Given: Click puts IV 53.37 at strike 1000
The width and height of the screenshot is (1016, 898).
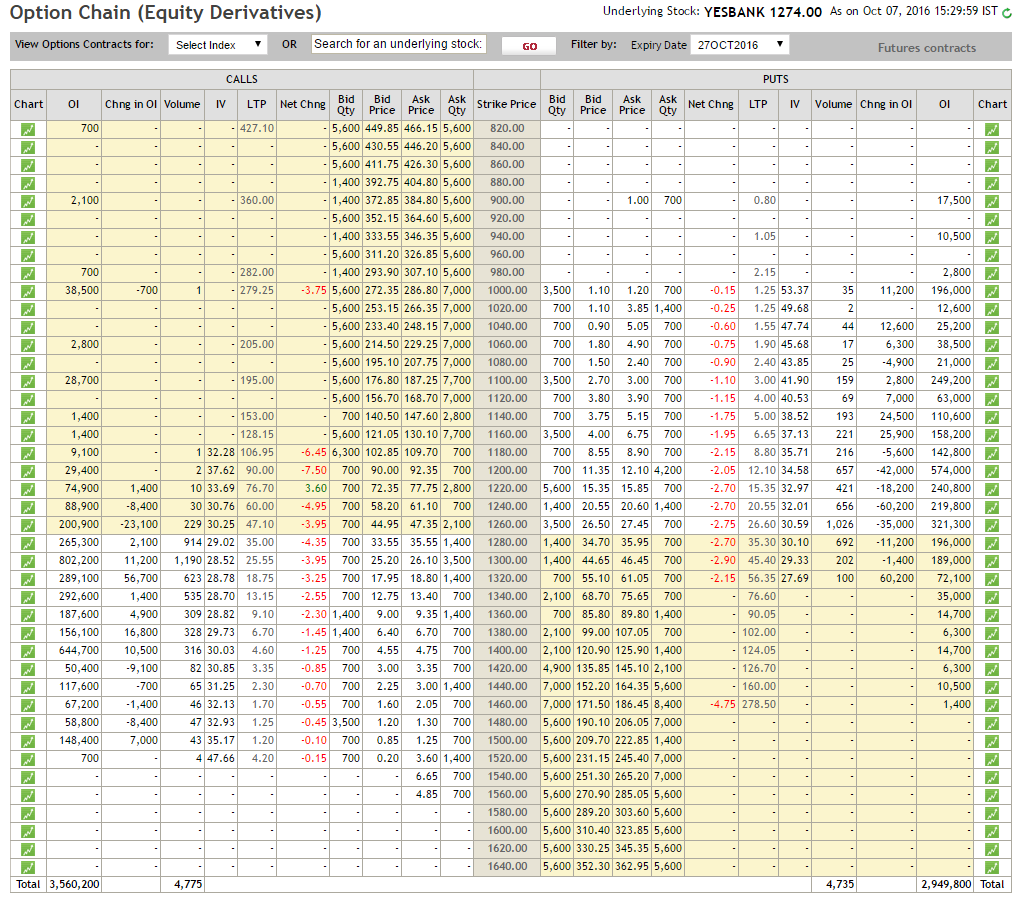Looking at the screenshot, I should click(x=794, y=290).
